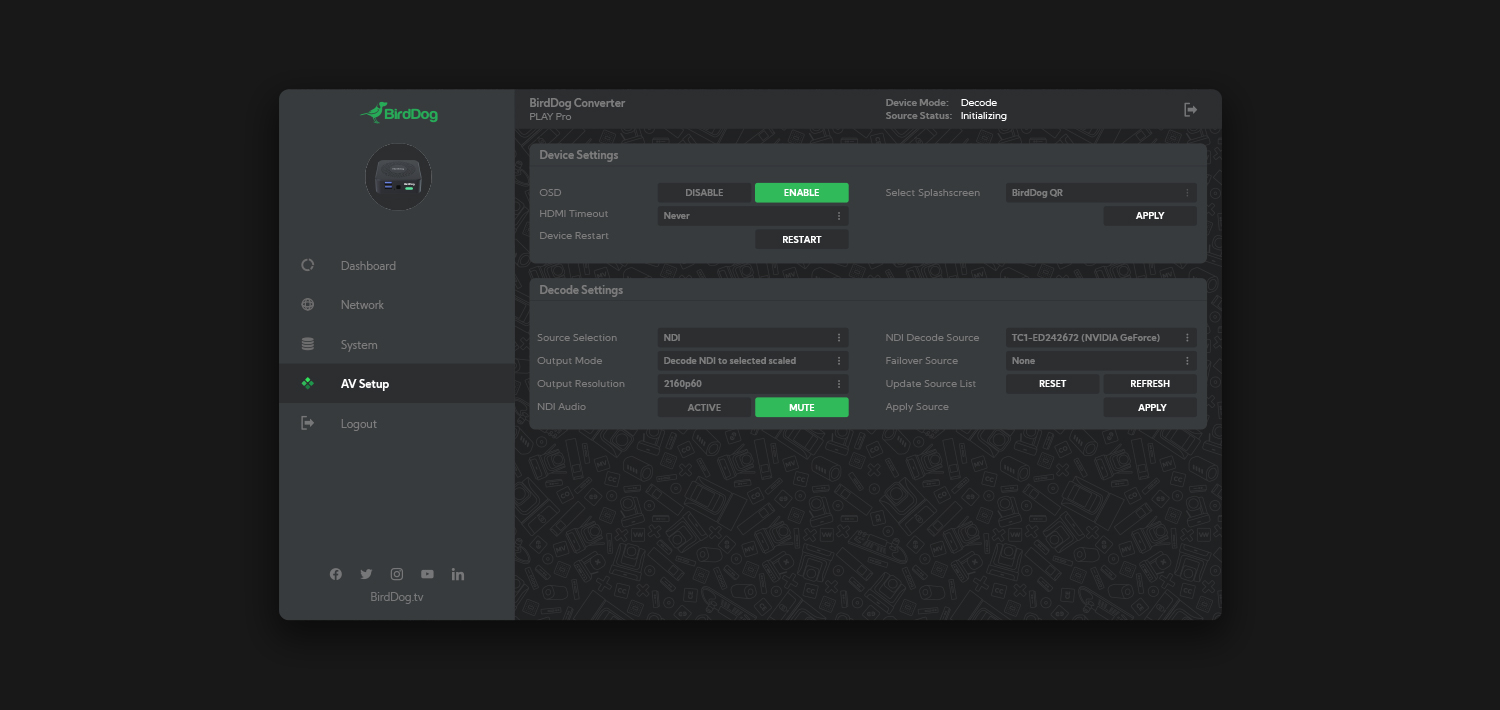Click the BirdDog logo in sidebar
Screen dimensions: 1500x710
point(398,113)
